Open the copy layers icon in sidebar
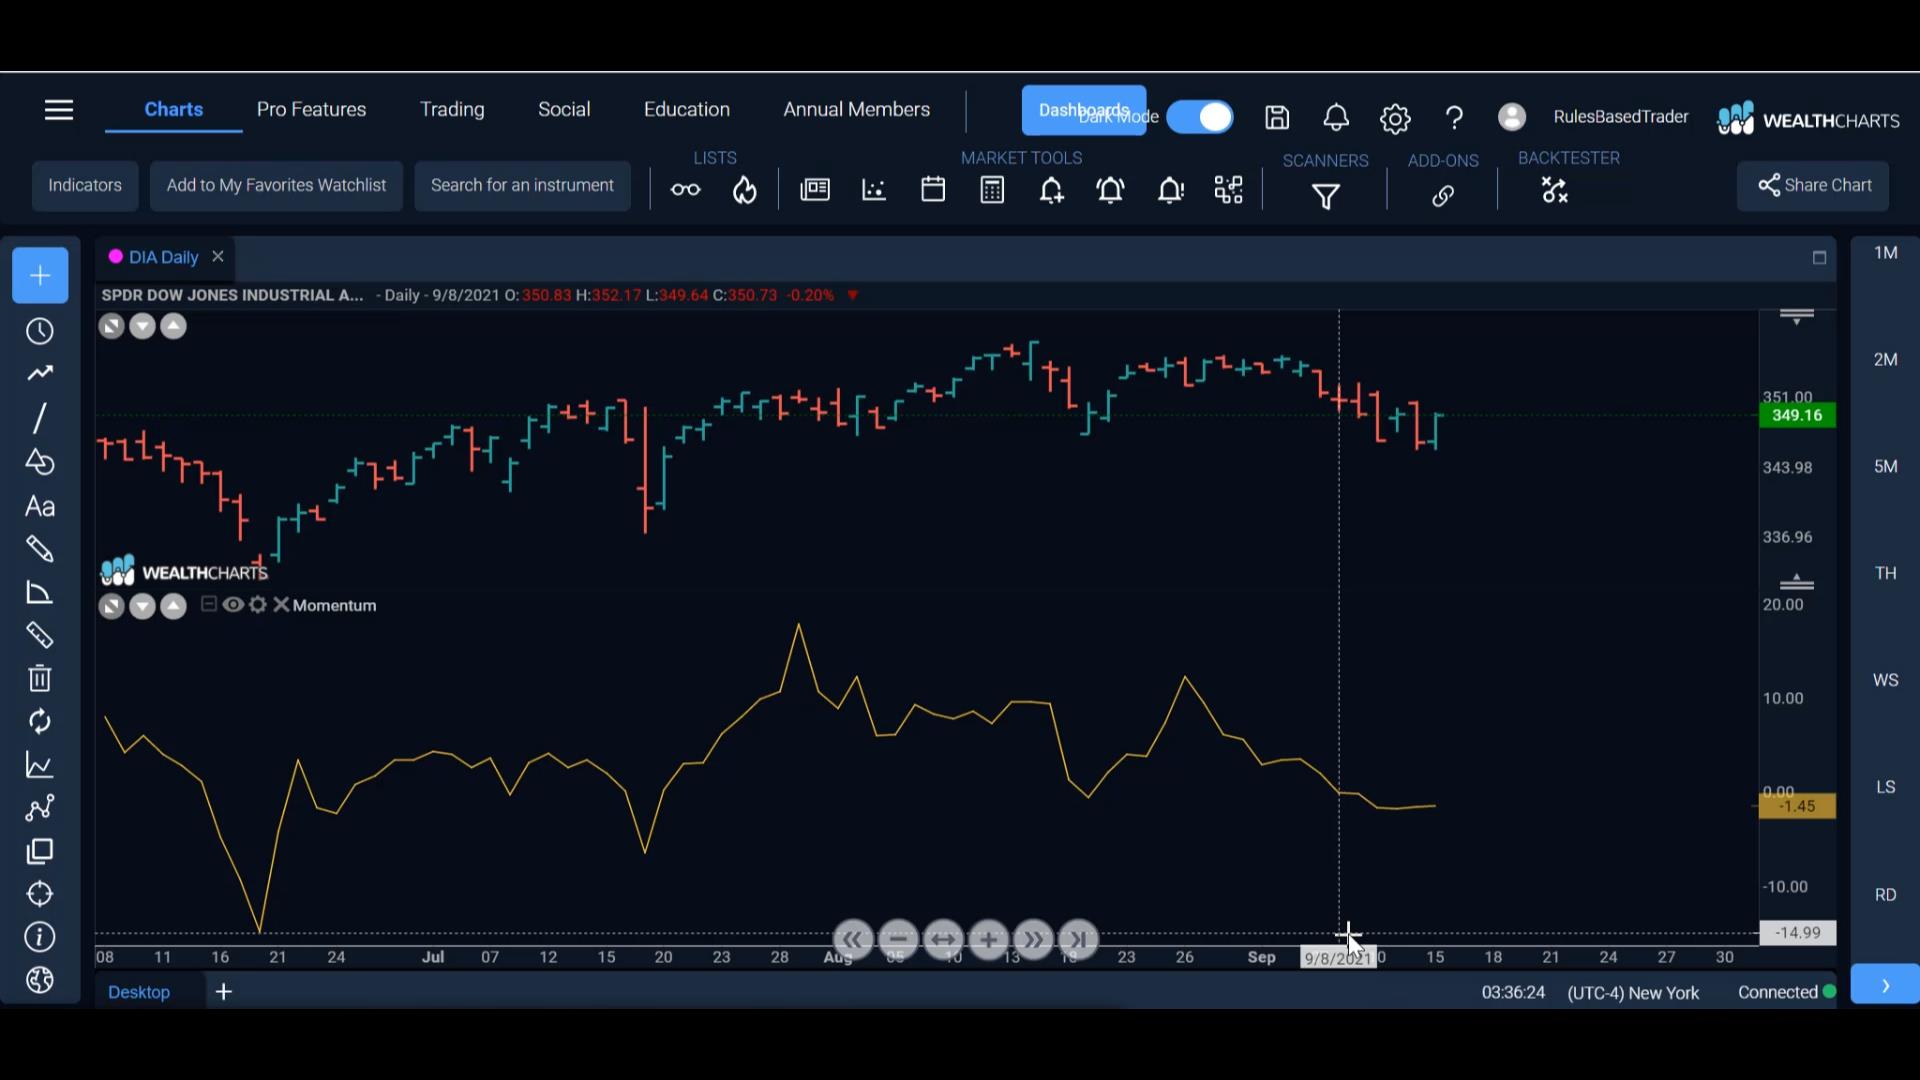 tap(40, 852)
